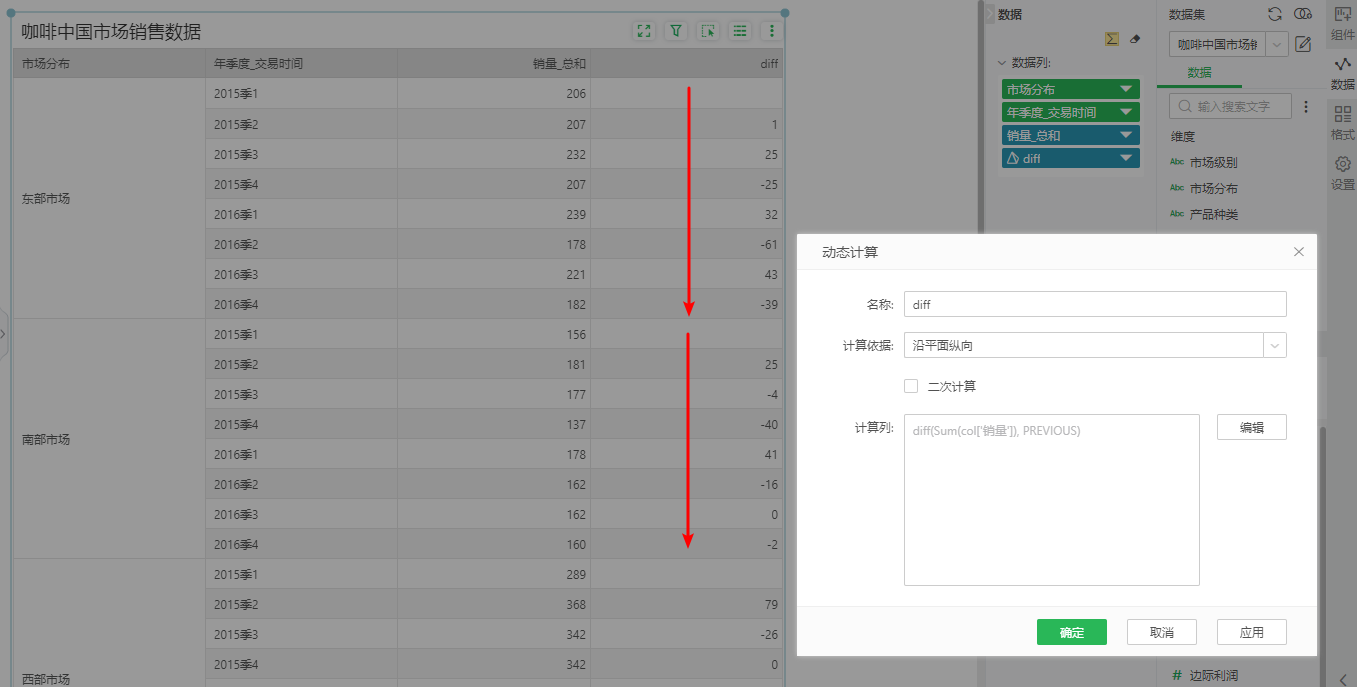Screen dimensions: 1357x687
Task: Expand the 市场分布 field dropdown arrow
Action: [x=1126, y=89]
